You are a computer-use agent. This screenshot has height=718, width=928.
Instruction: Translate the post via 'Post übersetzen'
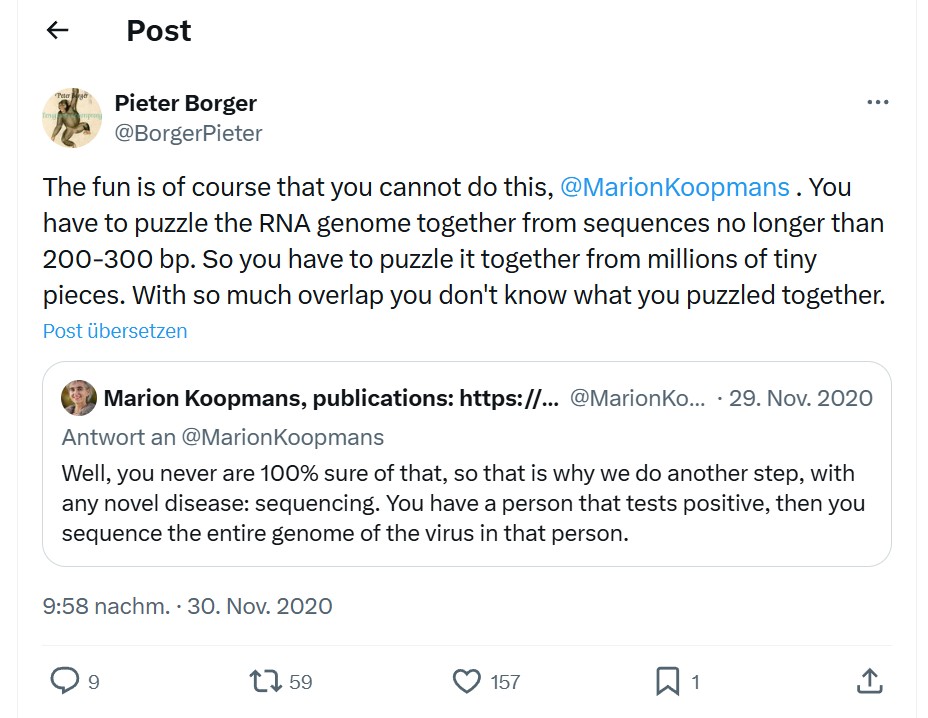114,330
